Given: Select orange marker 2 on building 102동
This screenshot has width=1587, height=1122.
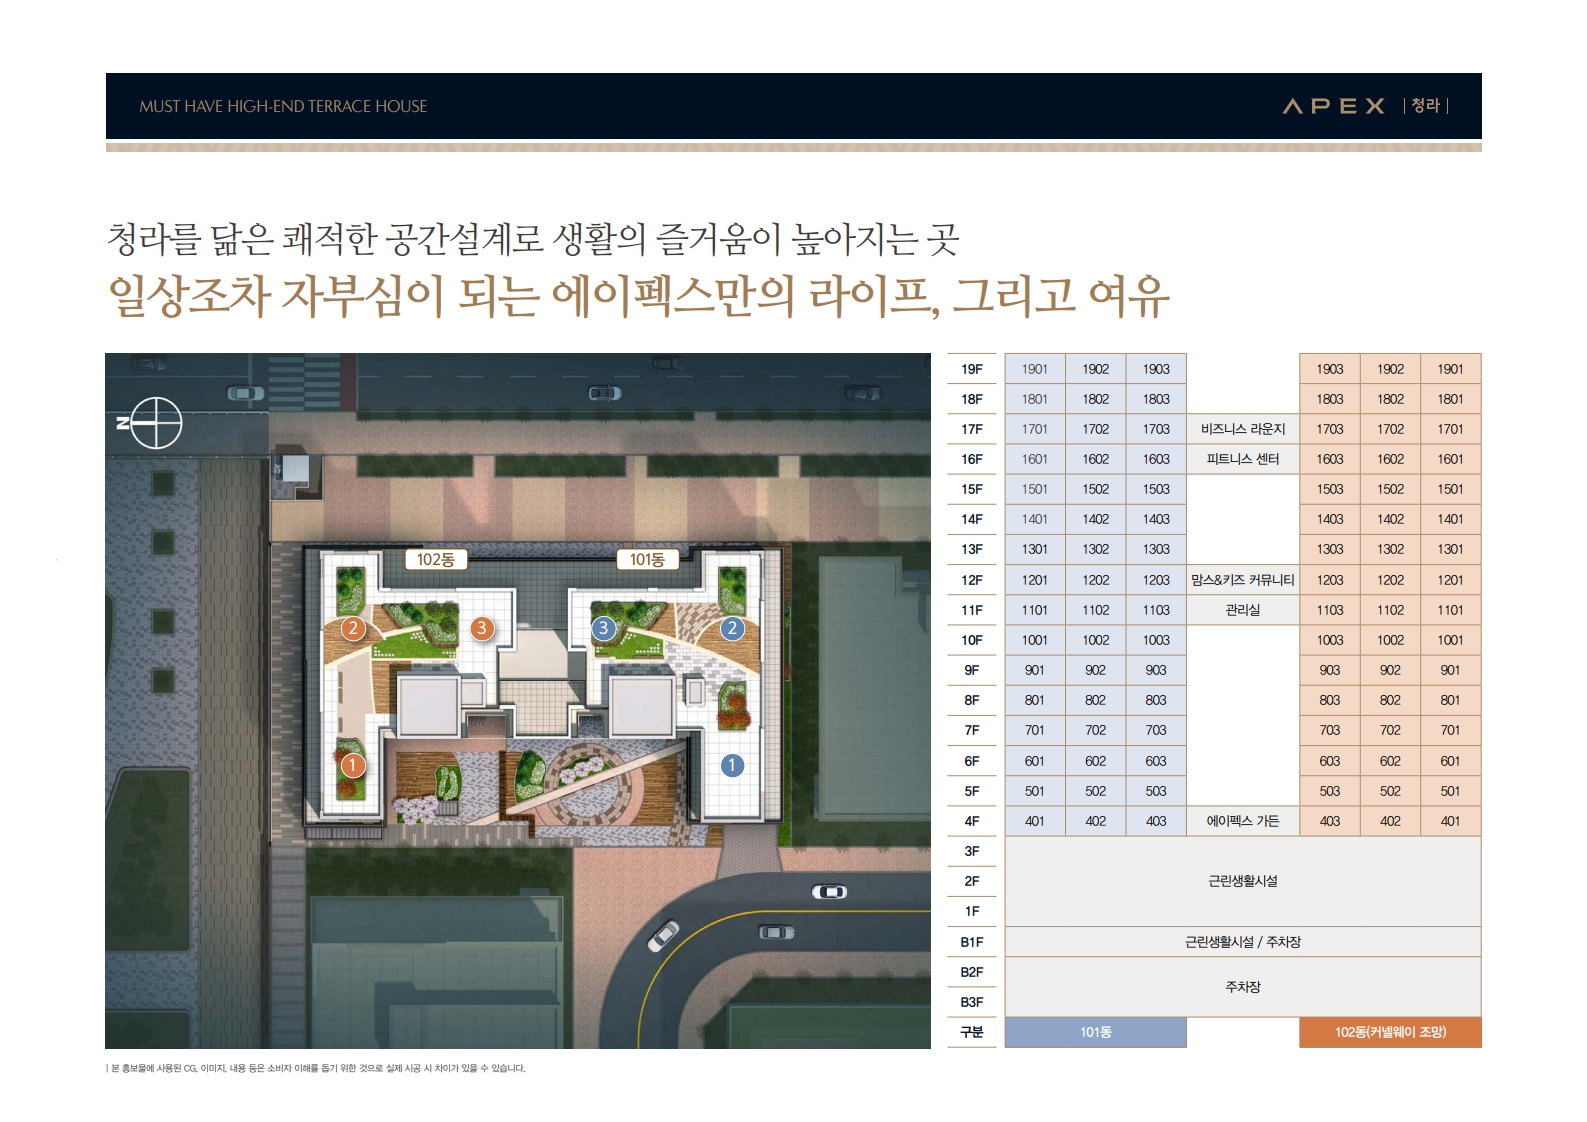Looking at the screenshot, I should click(352, 629).
